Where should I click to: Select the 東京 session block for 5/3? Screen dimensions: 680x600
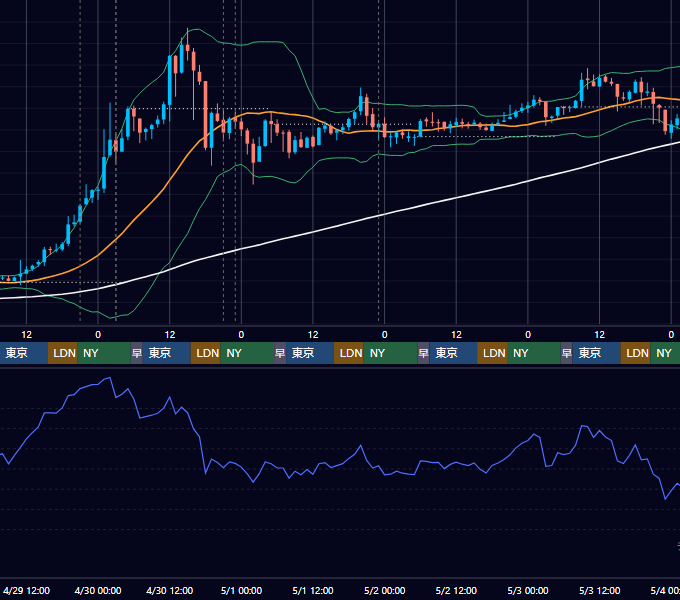coord(596,353)
